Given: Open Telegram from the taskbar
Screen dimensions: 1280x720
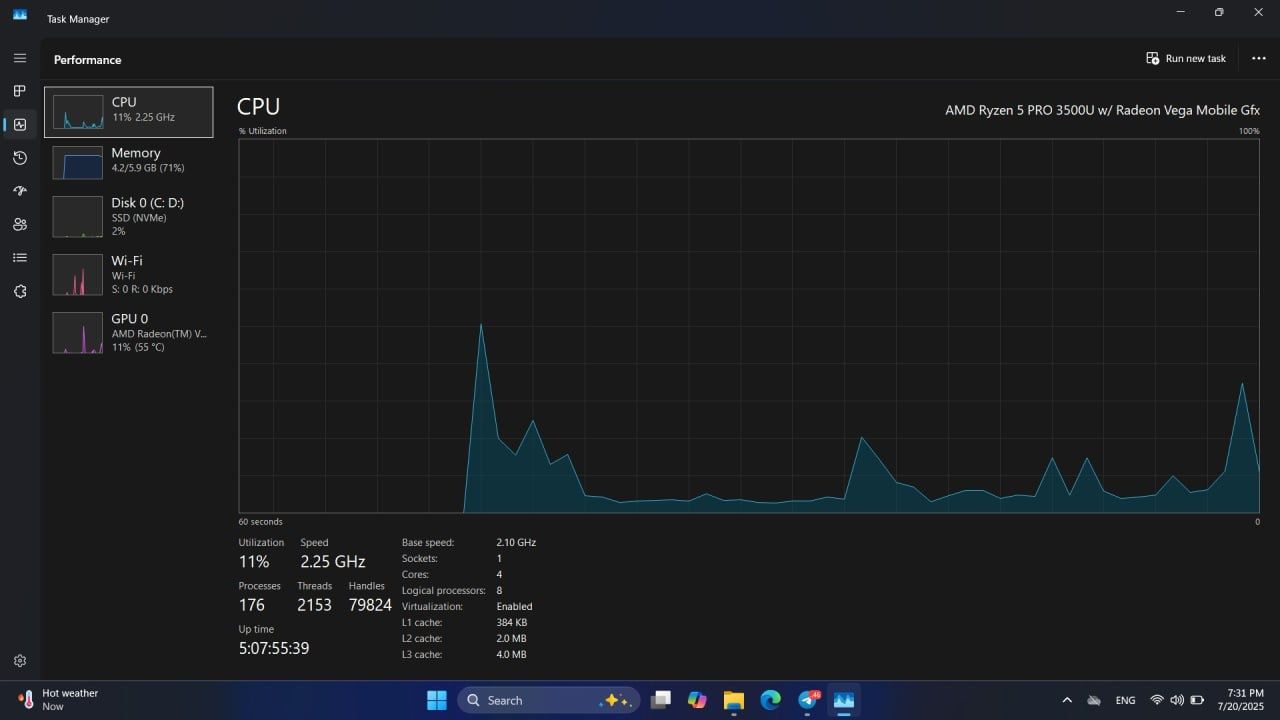Looking at the screenshot, I should click(x=807, y=700).
